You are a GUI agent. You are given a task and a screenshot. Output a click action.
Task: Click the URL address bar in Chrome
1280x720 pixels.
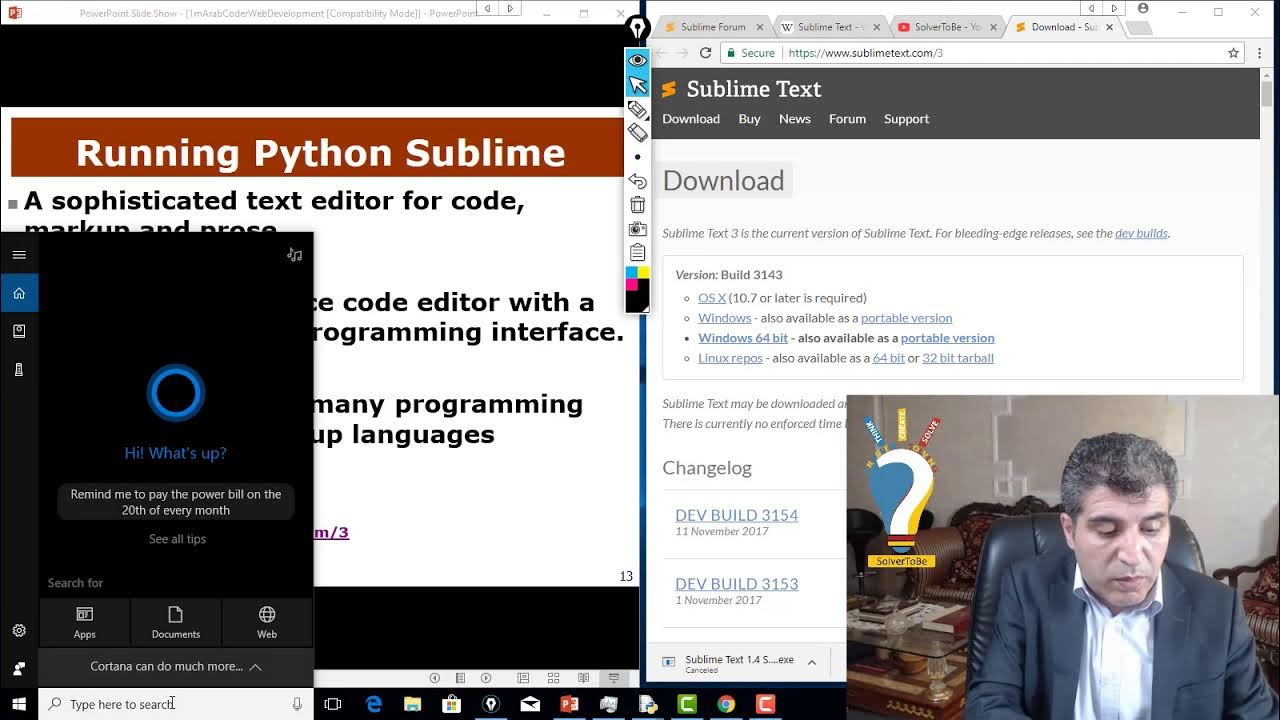980,53
